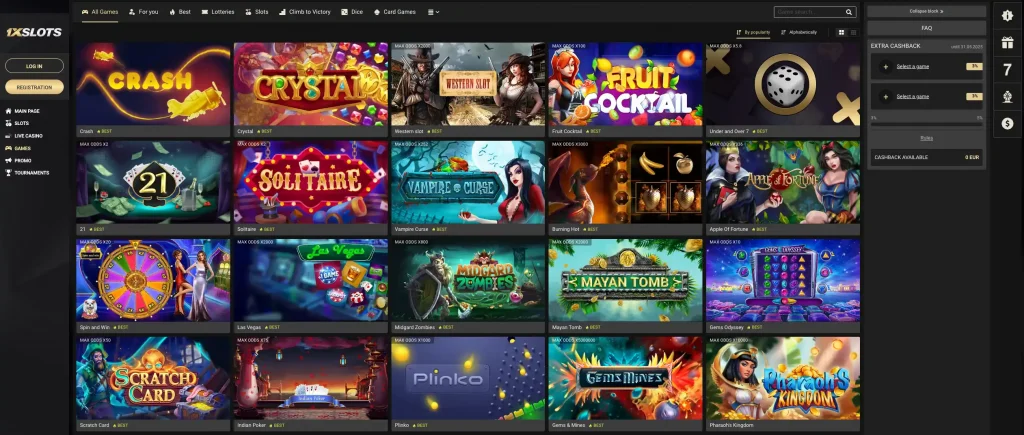Screen dimensions: 1024x435
Task: Open the Solitaire game thumbnail
Action: [x=311, y=182]
